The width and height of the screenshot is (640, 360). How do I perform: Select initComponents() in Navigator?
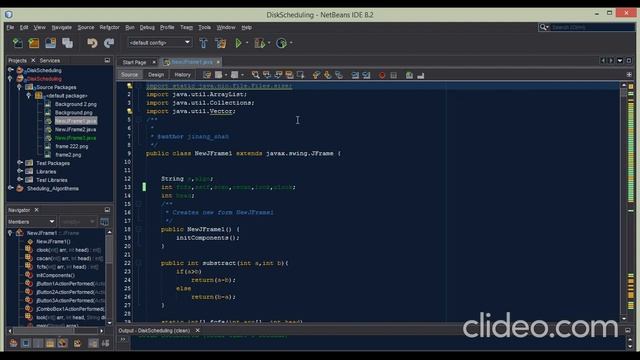pyautogui.click(x=56, y=275)
